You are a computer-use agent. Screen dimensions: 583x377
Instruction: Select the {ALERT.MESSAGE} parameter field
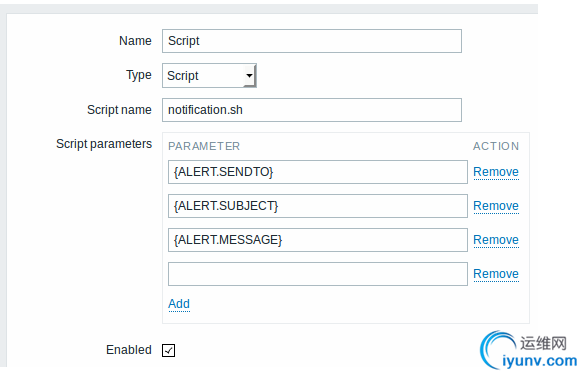coord(318,240)
